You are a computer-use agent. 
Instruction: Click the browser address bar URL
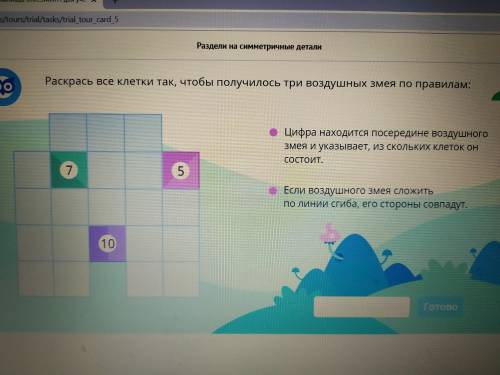59,19
